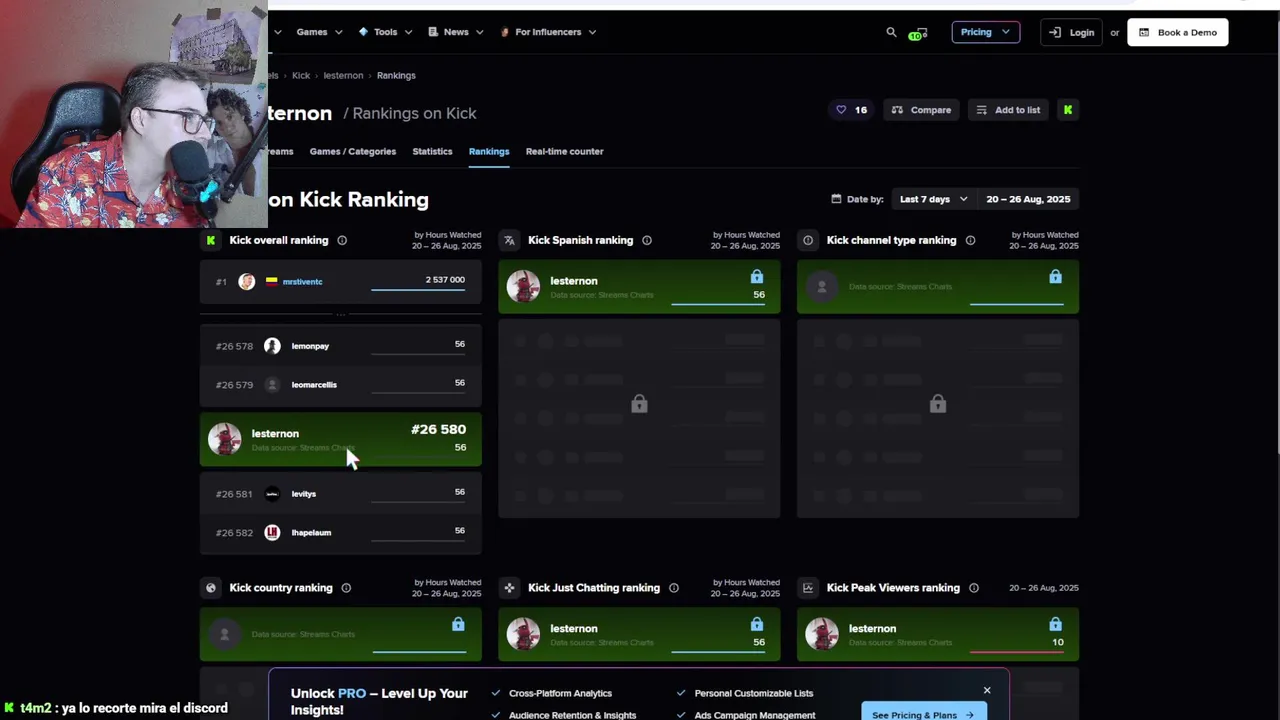This screenshot has height=720, width=1280.
Task: Switch to the Statistics tab
Action: click(x=432, y=151)
